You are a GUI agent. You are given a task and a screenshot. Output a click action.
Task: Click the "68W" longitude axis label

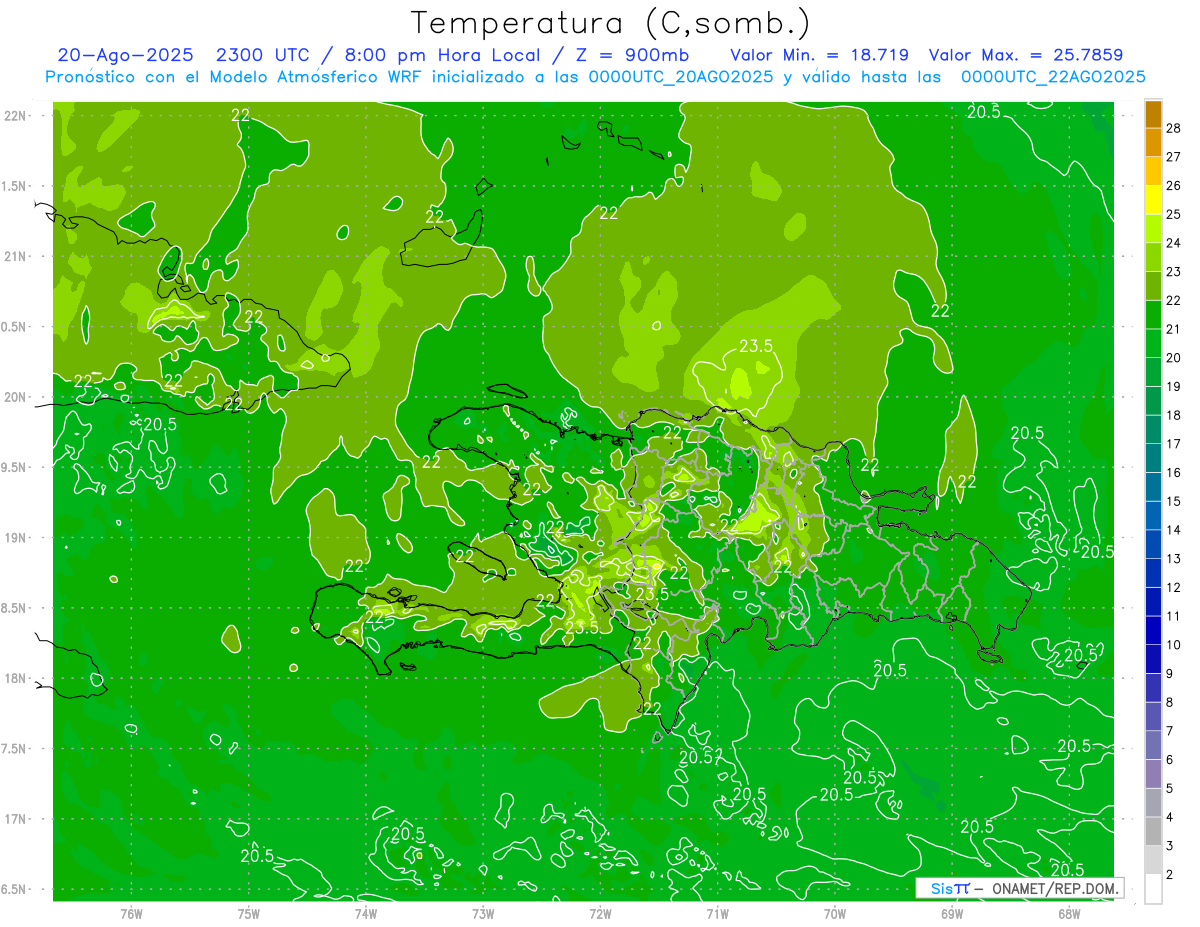coord(1069,913)
